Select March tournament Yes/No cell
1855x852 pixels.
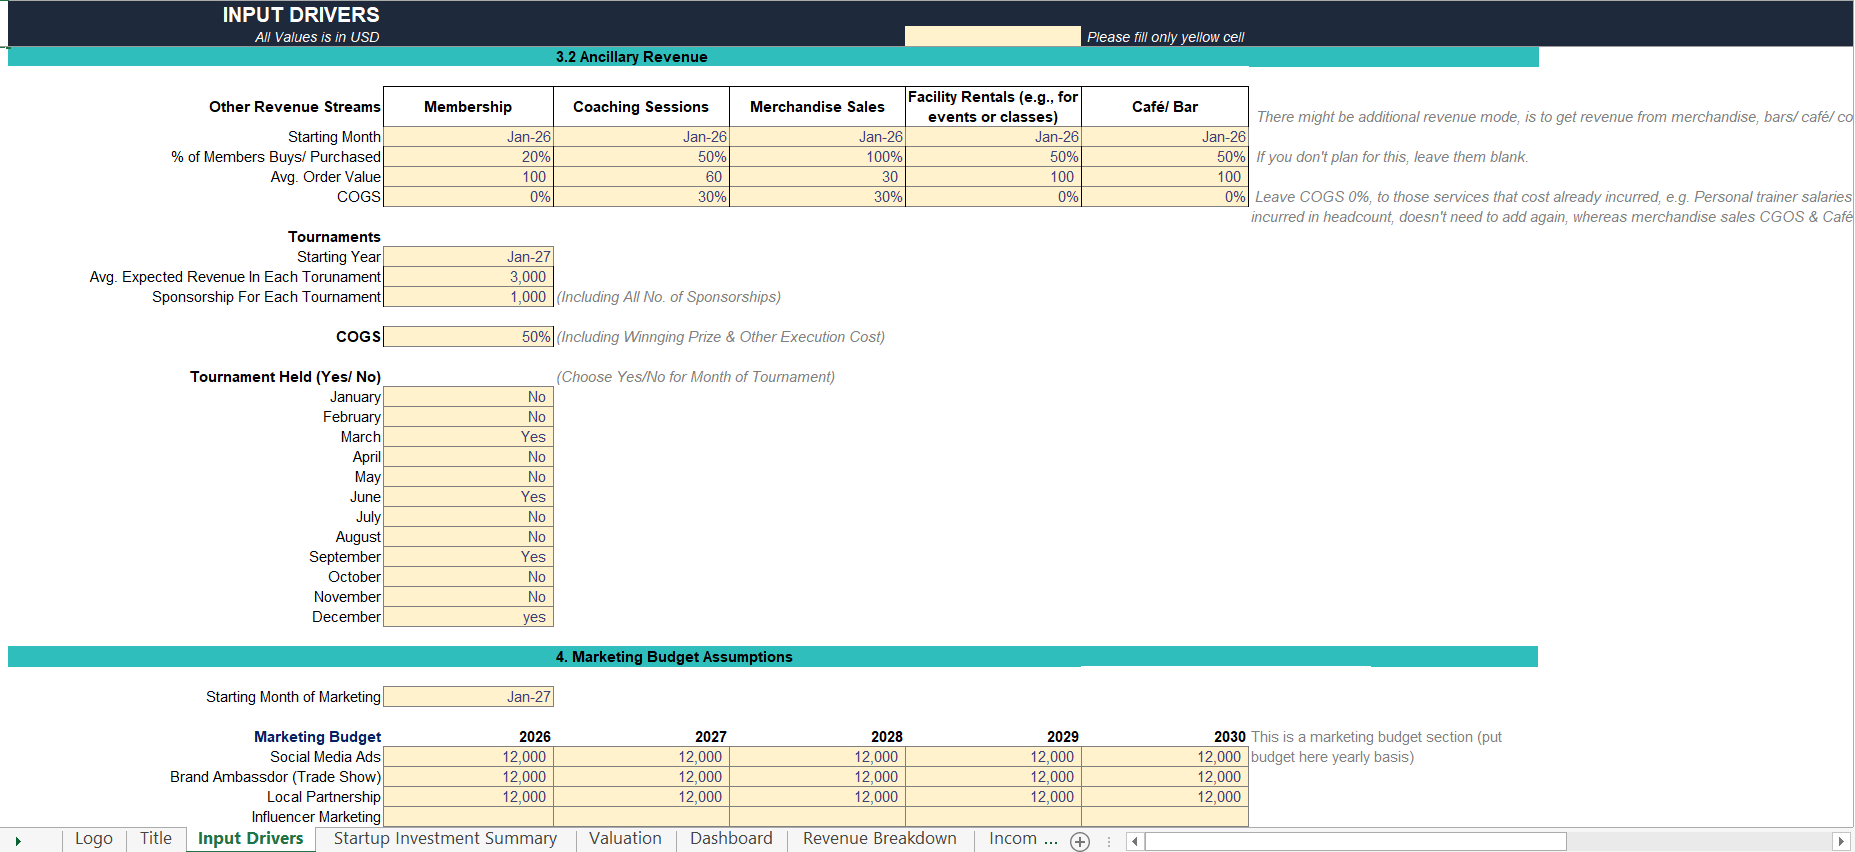pyautogui.click(x=468, y=437)
